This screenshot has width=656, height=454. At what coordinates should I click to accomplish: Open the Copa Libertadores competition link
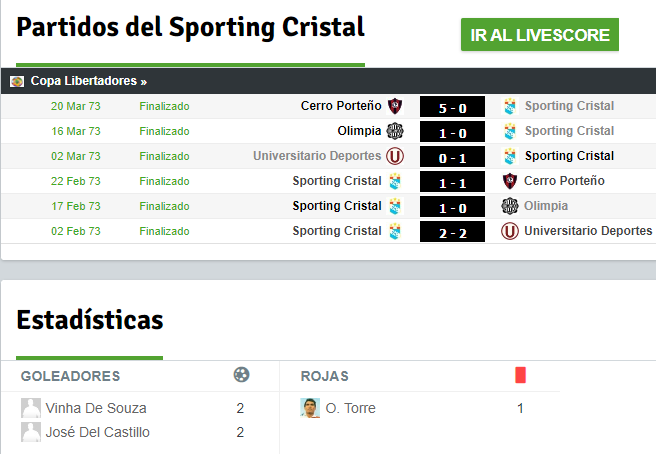point(89,81)
